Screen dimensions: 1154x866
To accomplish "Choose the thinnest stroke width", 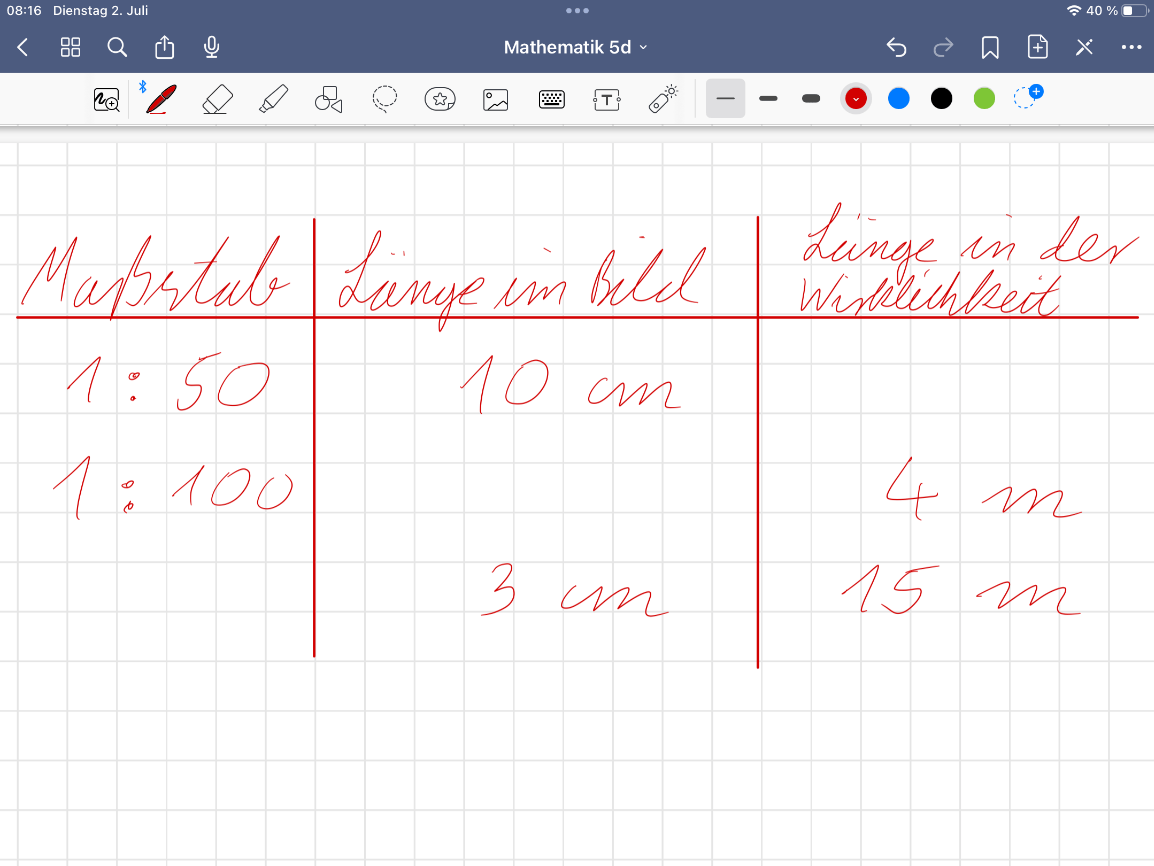I will point(726,98).
